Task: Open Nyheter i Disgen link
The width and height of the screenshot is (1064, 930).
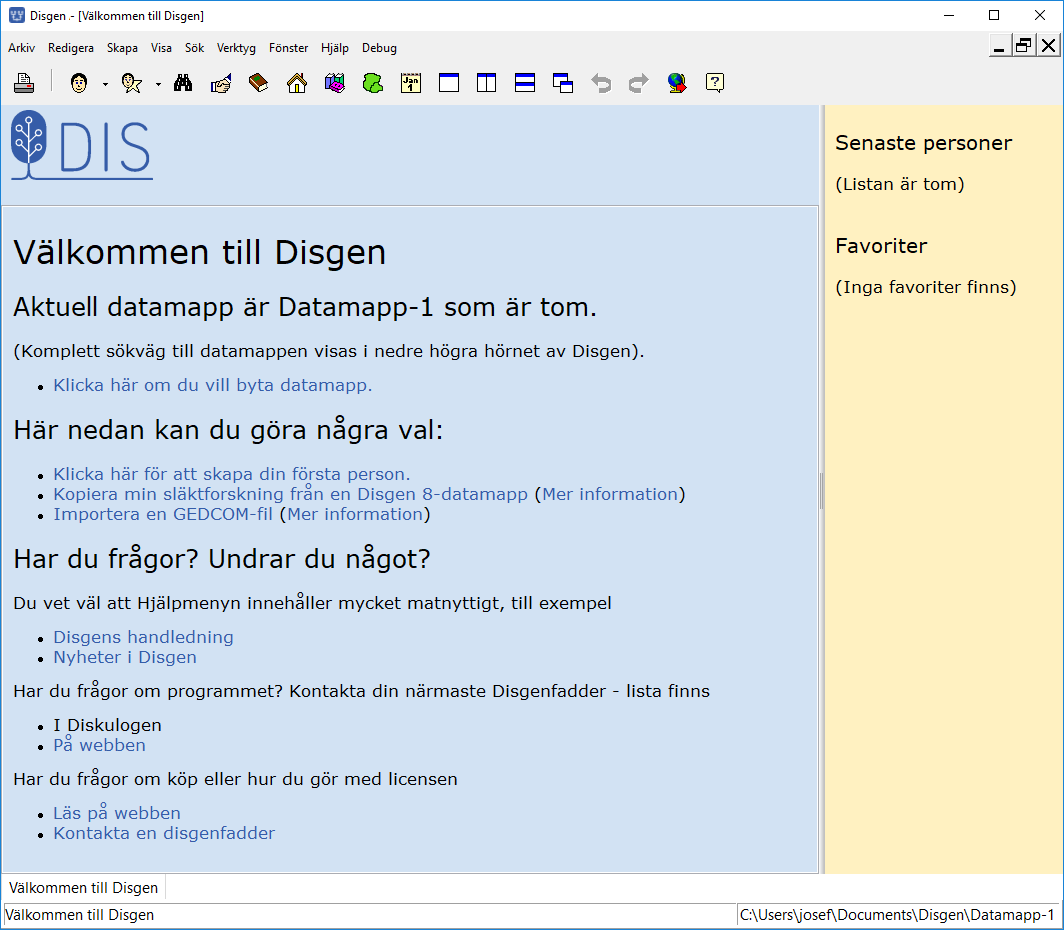Action: tap(125, 658)
